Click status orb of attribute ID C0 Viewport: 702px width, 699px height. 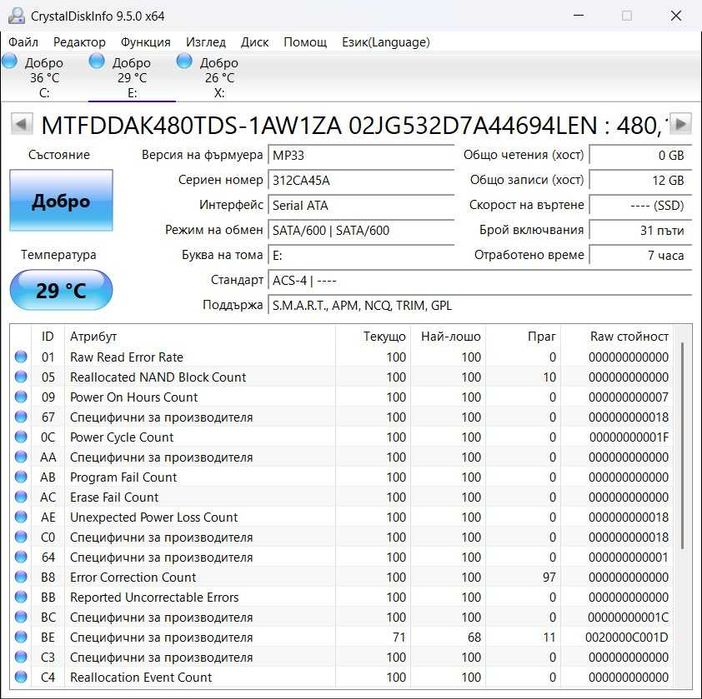21,537
